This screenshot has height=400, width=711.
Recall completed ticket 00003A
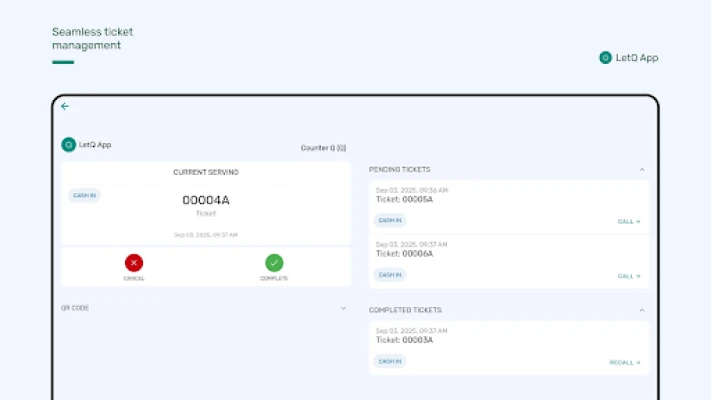(x=625, y=362)
